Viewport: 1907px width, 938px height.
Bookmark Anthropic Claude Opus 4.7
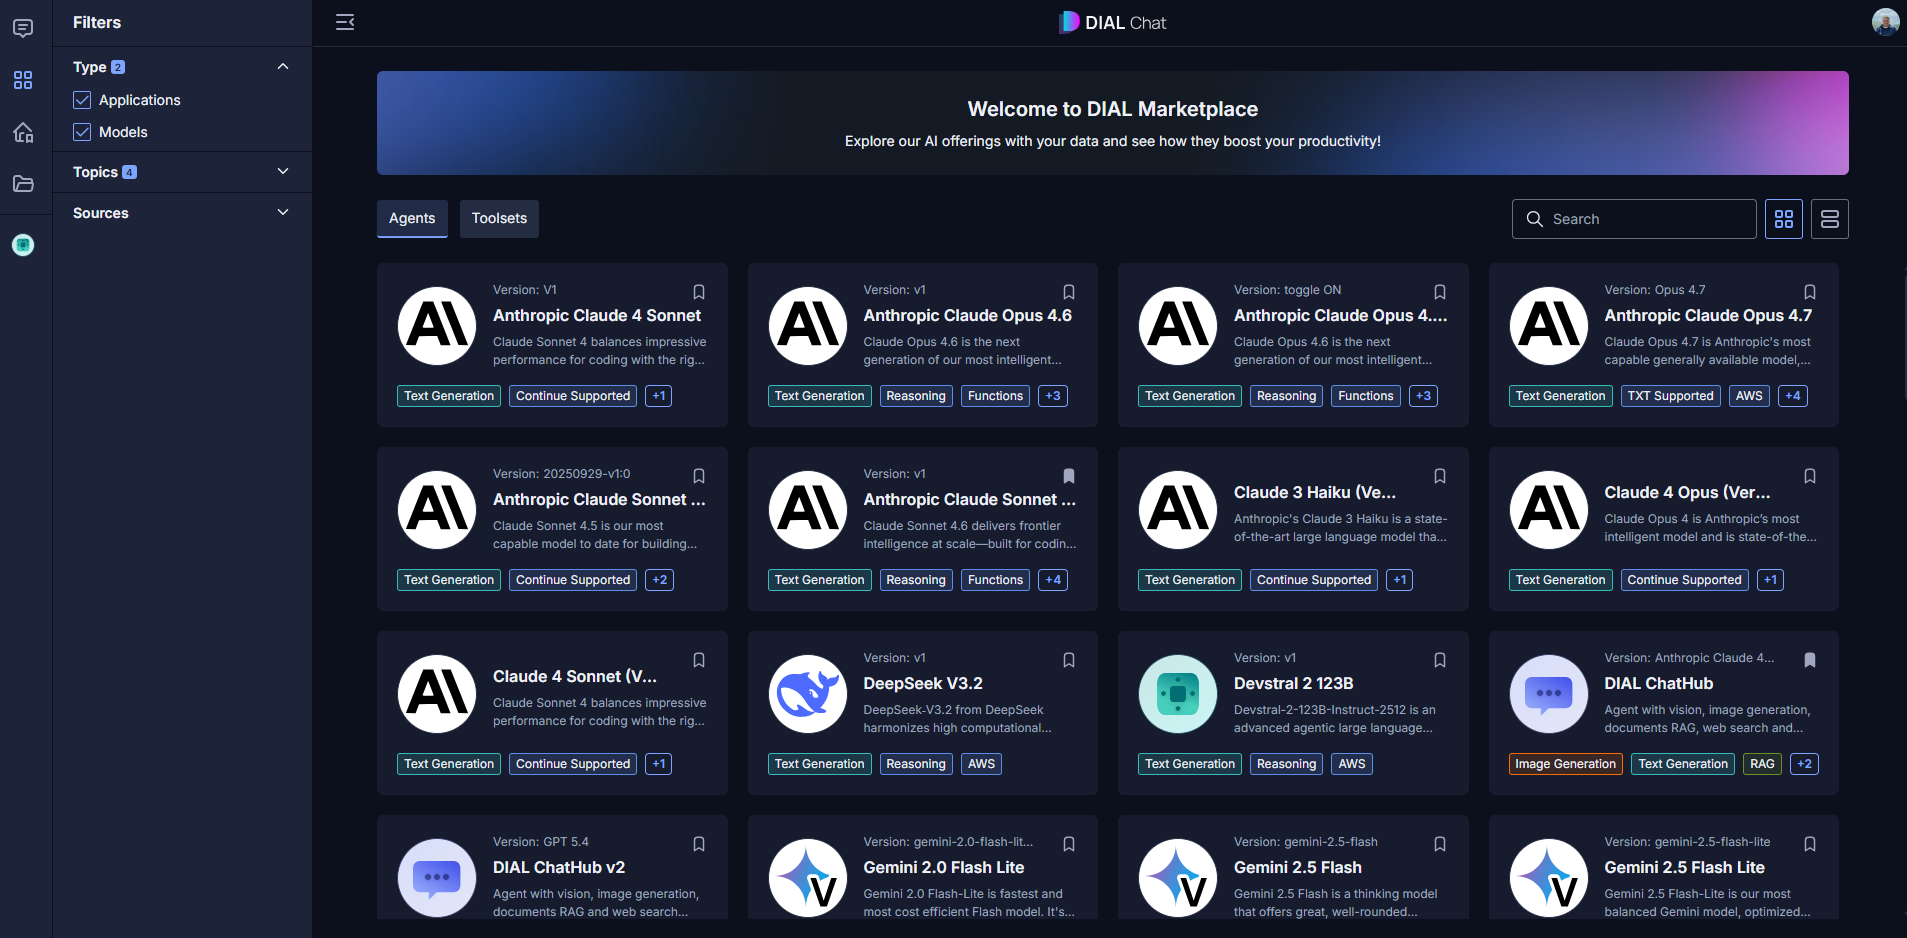(1810, 292)
